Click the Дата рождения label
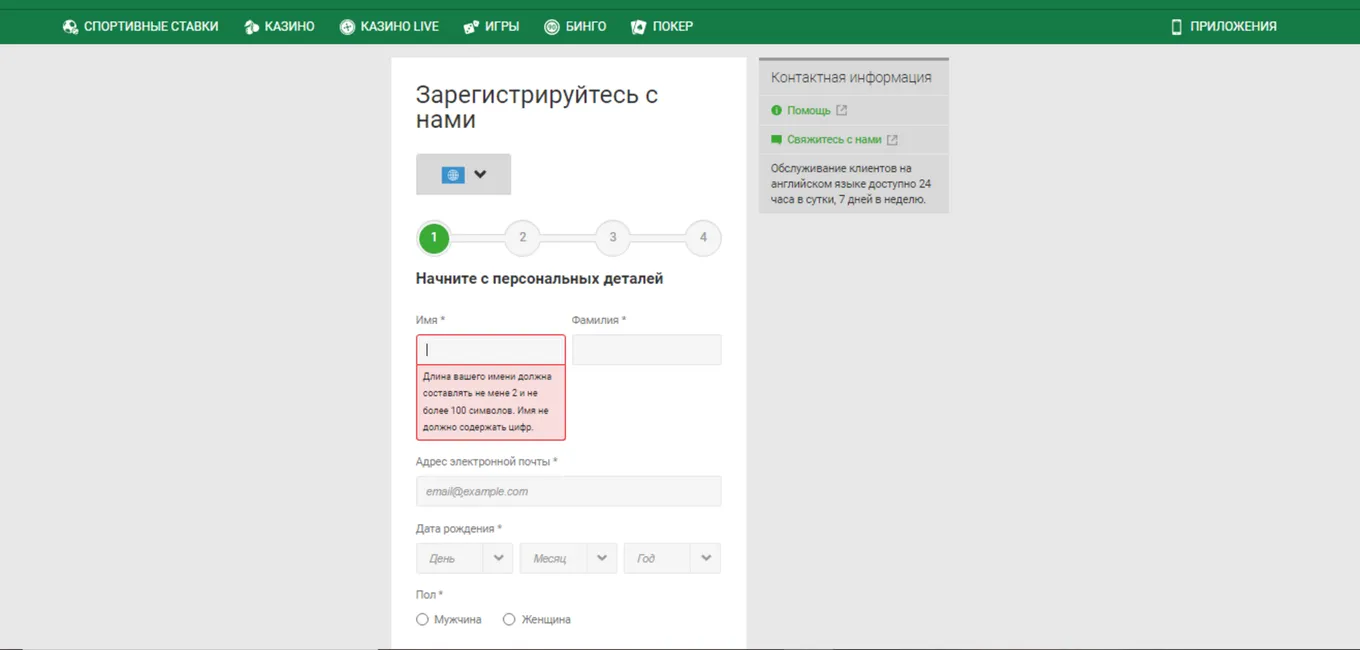Viewport: 1360px width, 650px height. (x=459, y=528)
